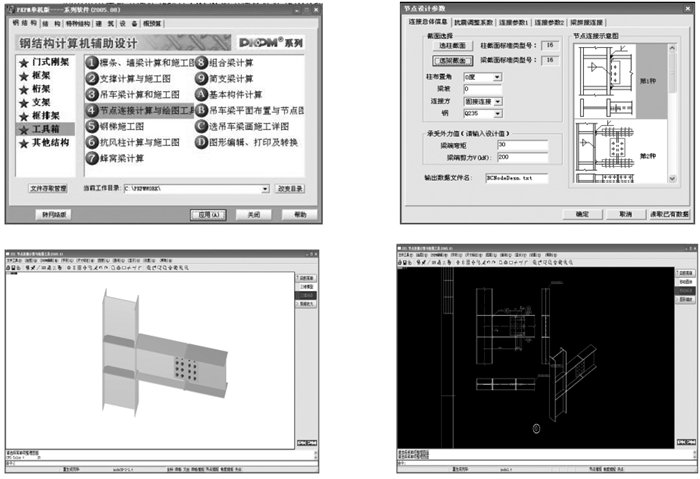The image size is (700, 479).
Task: Open item D 图形编辑、打印及转换
Action: pyautogui.click(x=249, y=141)
